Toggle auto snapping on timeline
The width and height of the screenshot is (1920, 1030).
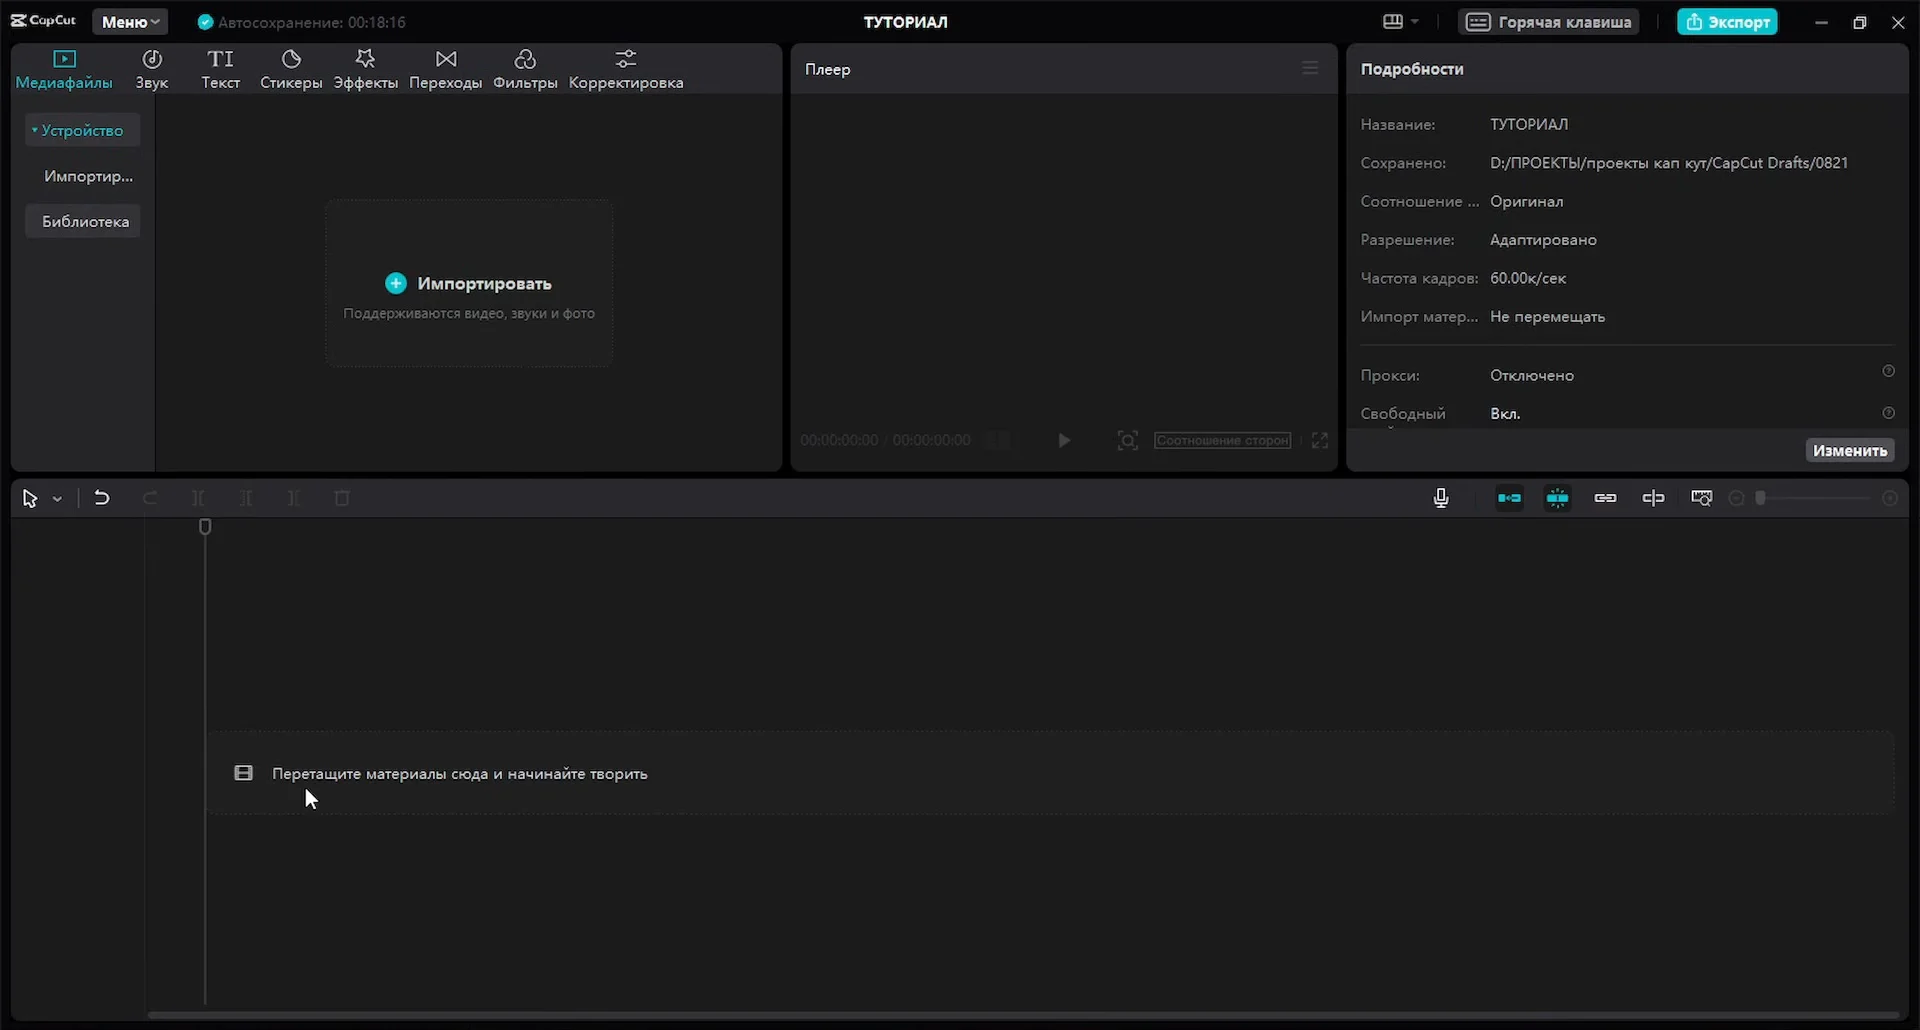[1557, 498]
